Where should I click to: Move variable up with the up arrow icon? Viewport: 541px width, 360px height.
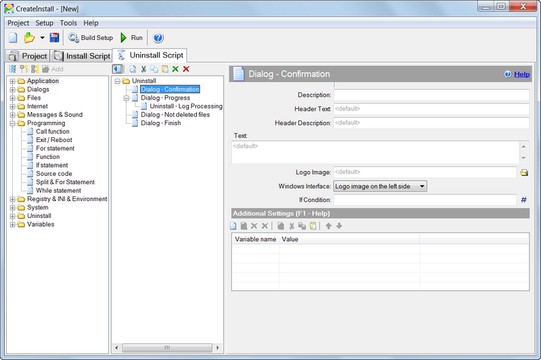tap(328, 226)
